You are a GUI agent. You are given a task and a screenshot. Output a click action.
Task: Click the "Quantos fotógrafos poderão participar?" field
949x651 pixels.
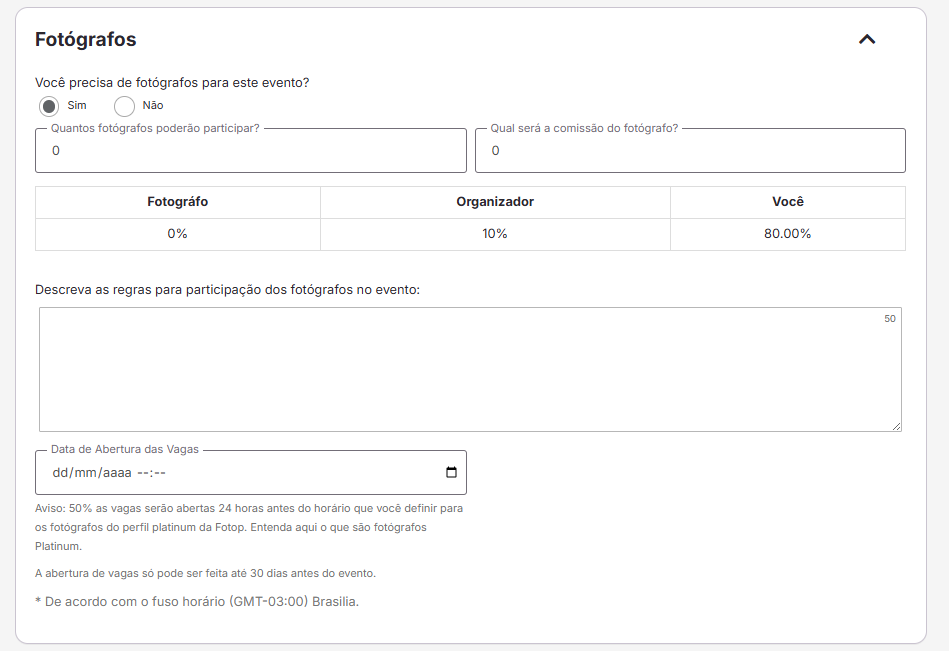250,151
